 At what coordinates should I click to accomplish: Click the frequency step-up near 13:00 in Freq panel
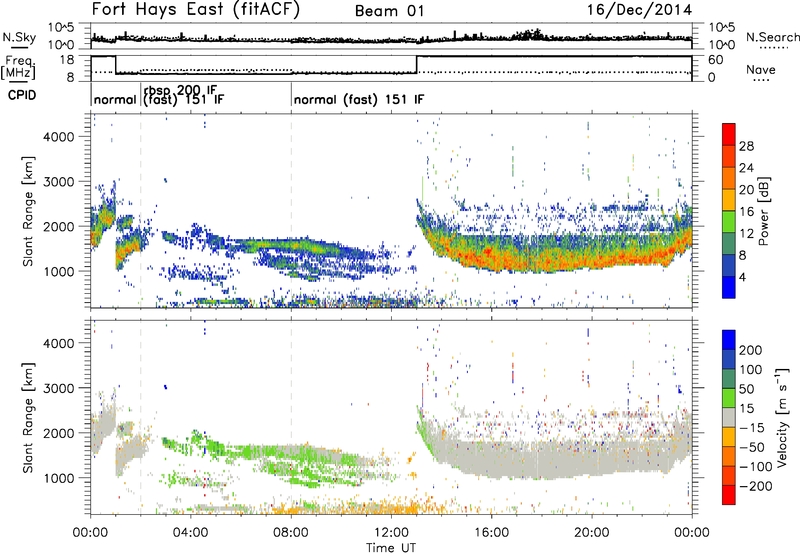click(x=417, y=64)
